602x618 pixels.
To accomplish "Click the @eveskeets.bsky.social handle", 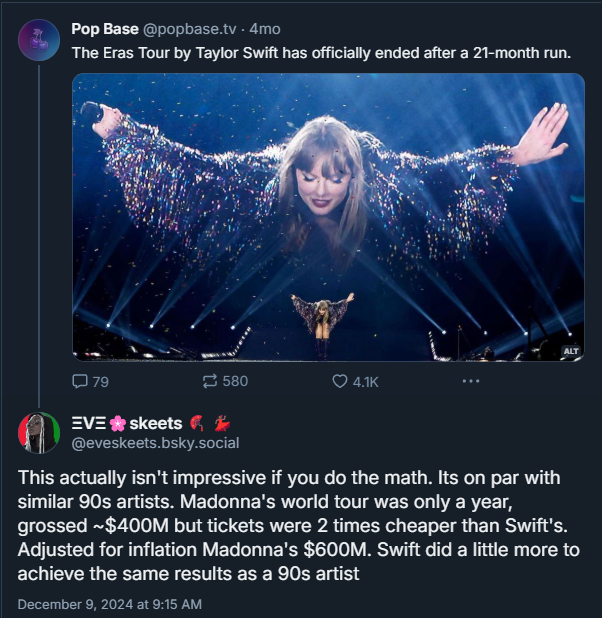I will tap(155, 442).
